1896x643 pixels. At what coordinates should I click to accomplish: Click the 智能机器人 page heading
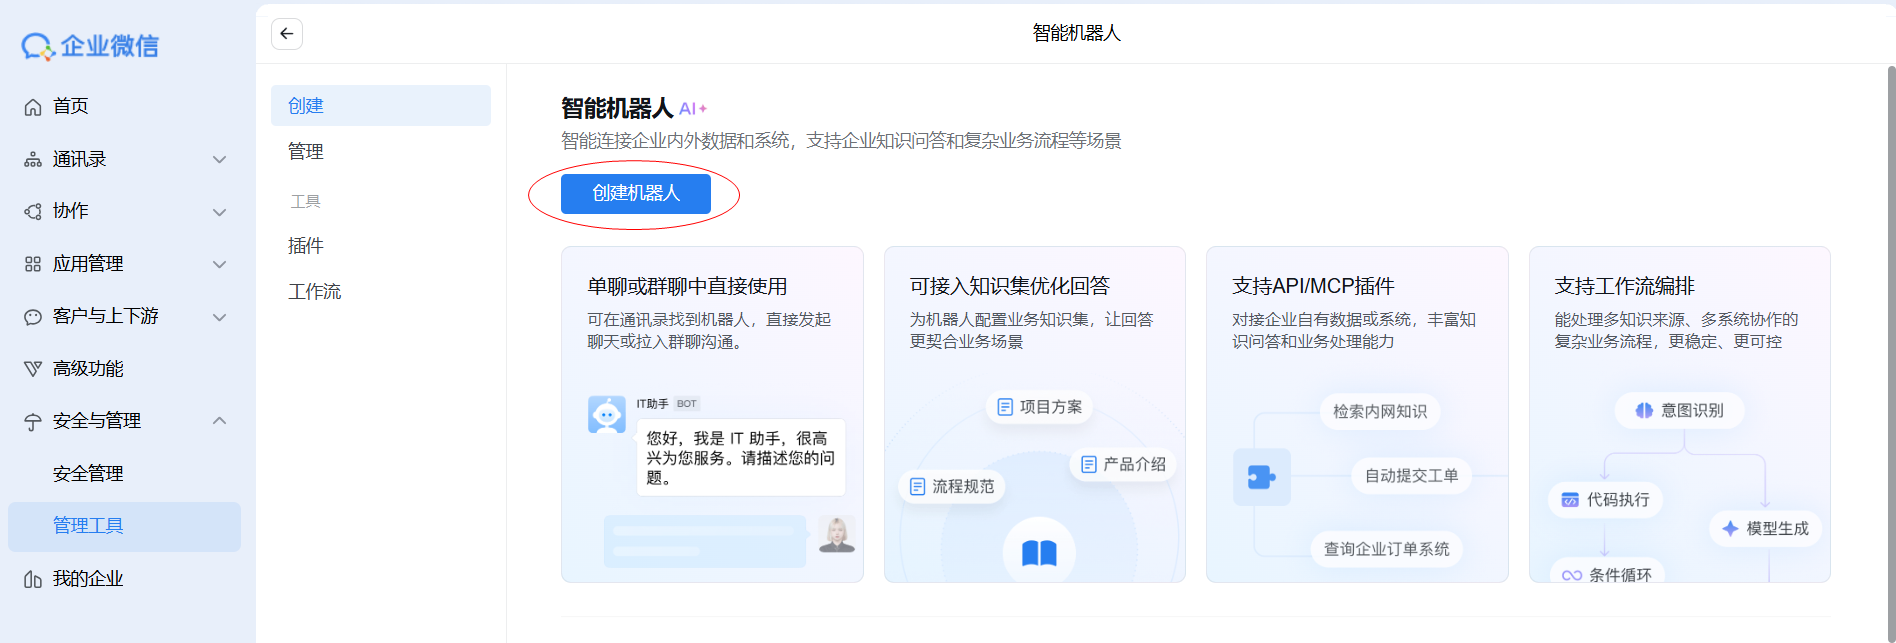click(617, 108)
